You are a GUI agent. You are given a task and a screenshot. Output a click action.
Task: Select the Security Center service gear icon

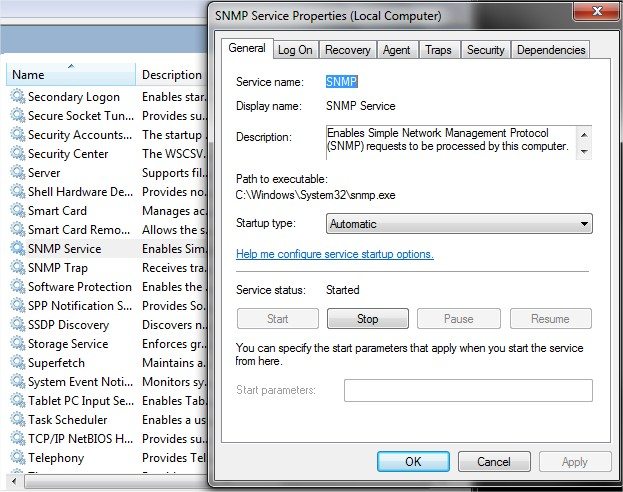coord(18,154)
